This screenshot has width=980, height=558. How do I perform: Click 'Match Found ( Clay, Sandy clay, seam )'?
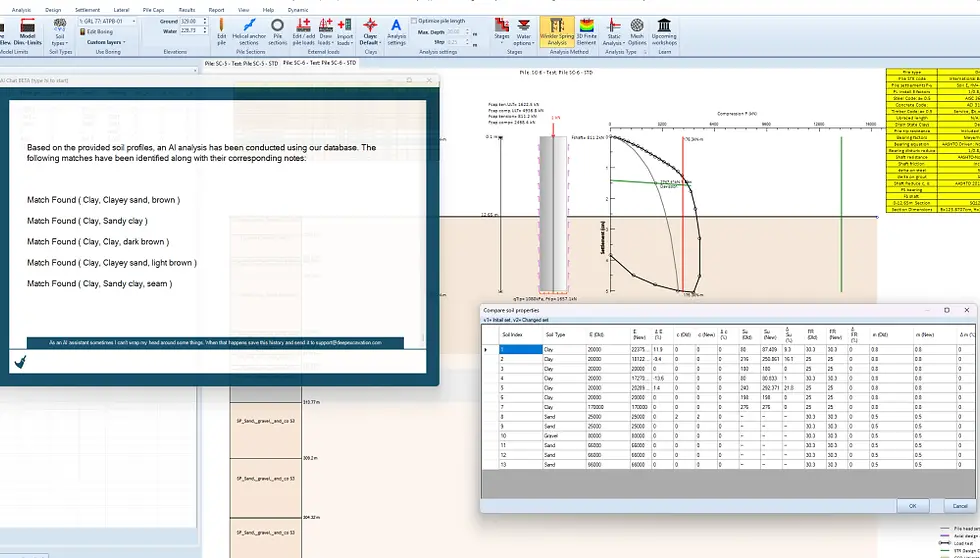tap(99, 283)
